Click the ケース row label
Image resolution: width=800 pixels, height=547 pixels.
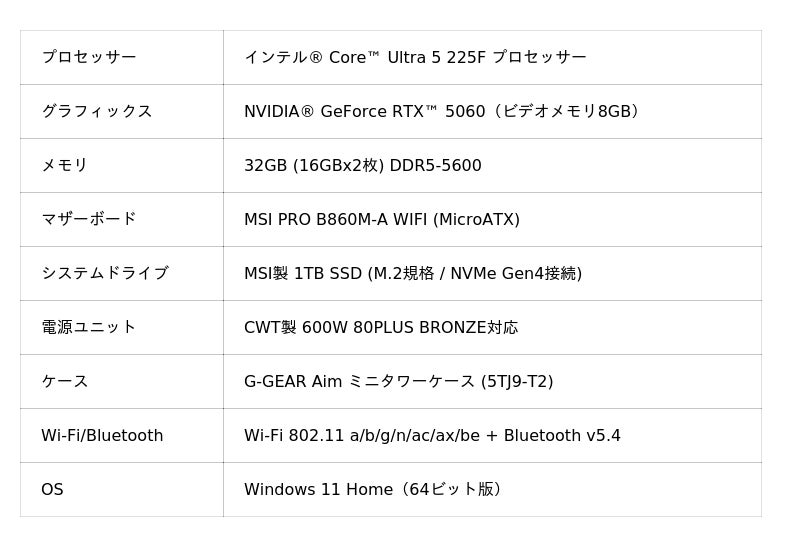[65, 382]
